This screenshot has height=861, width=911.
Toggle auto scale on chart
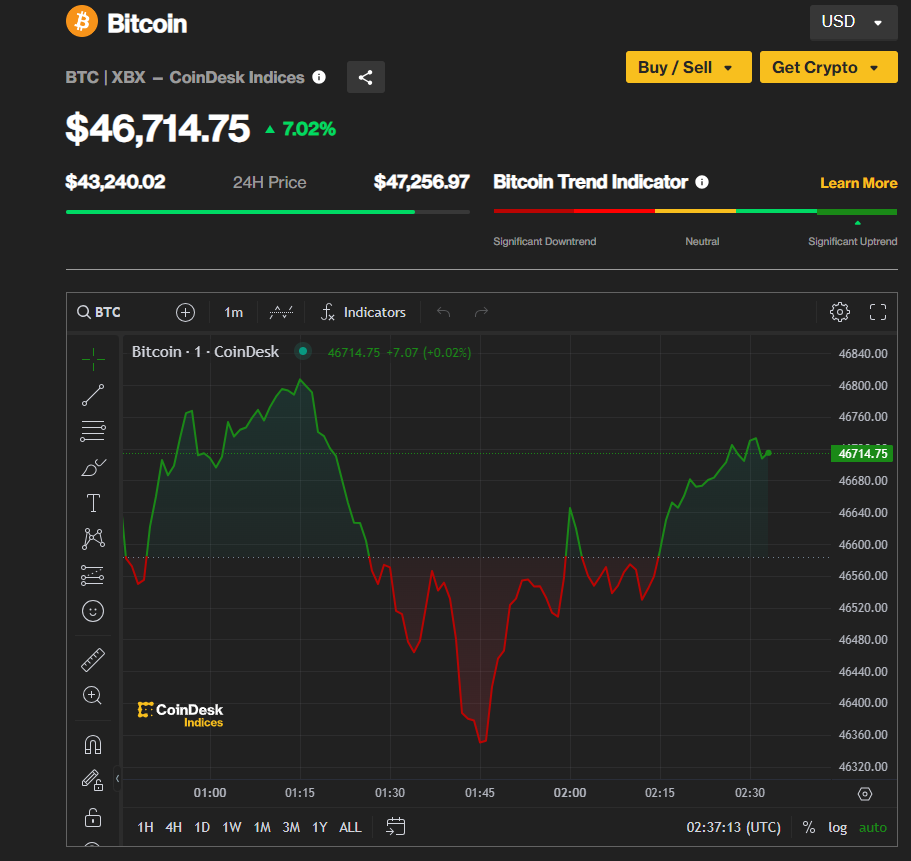tap(872, 827)
